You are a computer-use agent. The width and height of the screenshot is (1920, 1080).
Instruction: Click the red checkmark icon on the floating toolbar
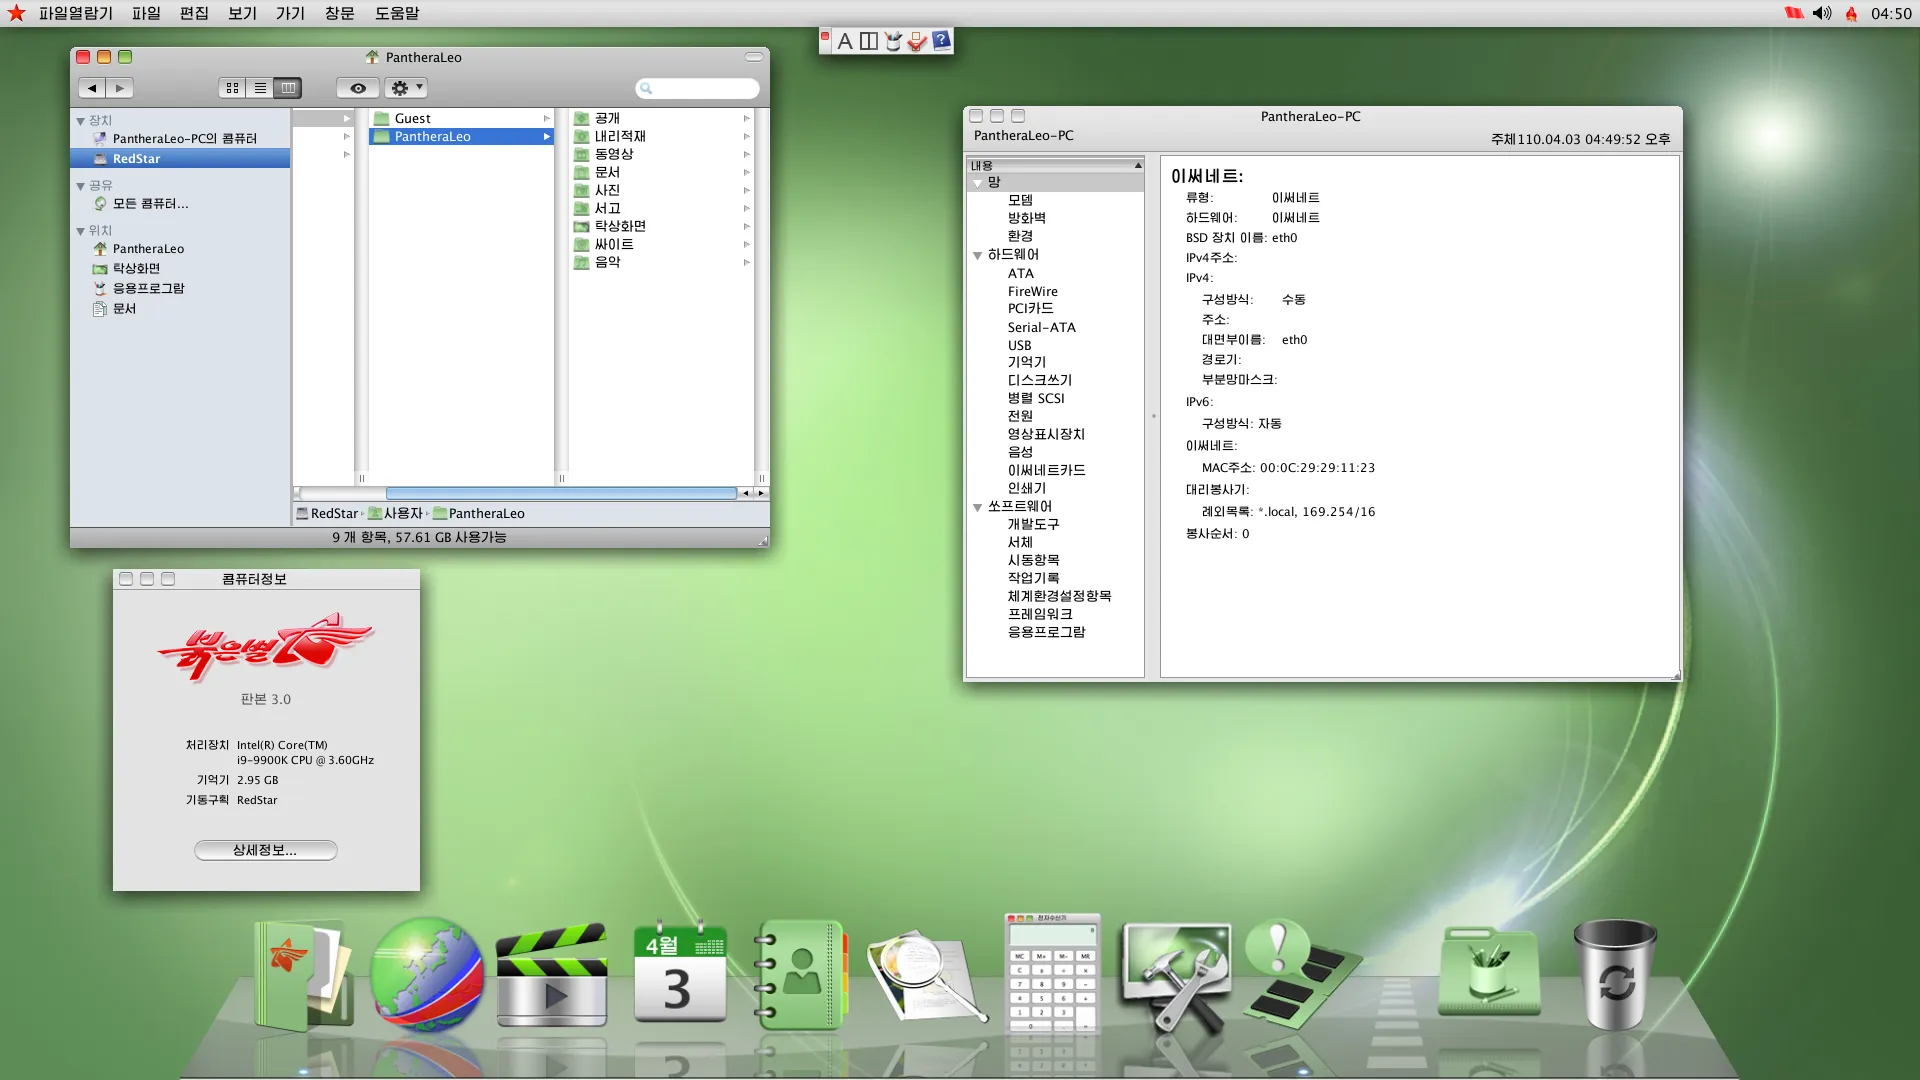(x=918, y=41)
